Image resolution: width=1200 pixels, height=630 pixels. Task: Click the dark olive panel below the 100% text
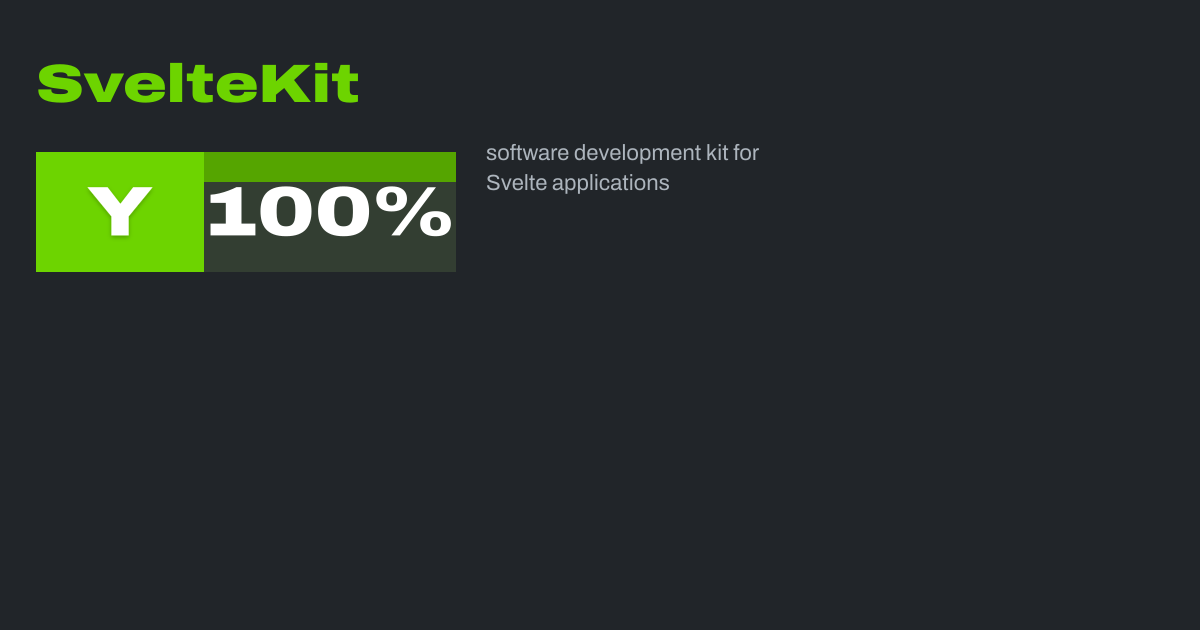(x=329, y=257)
